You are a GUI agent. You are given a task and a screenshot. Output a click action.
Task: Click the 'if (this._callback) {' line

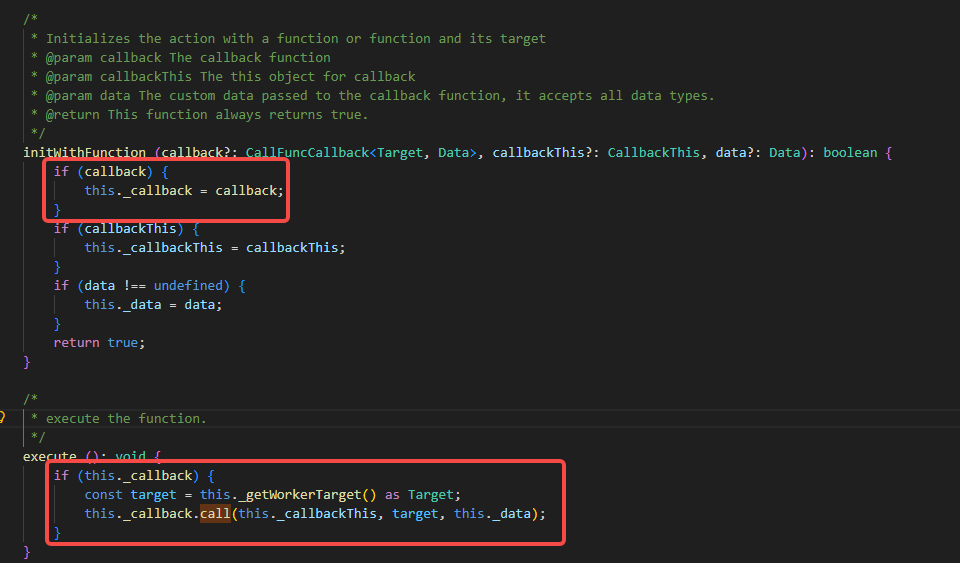[134, 475]
